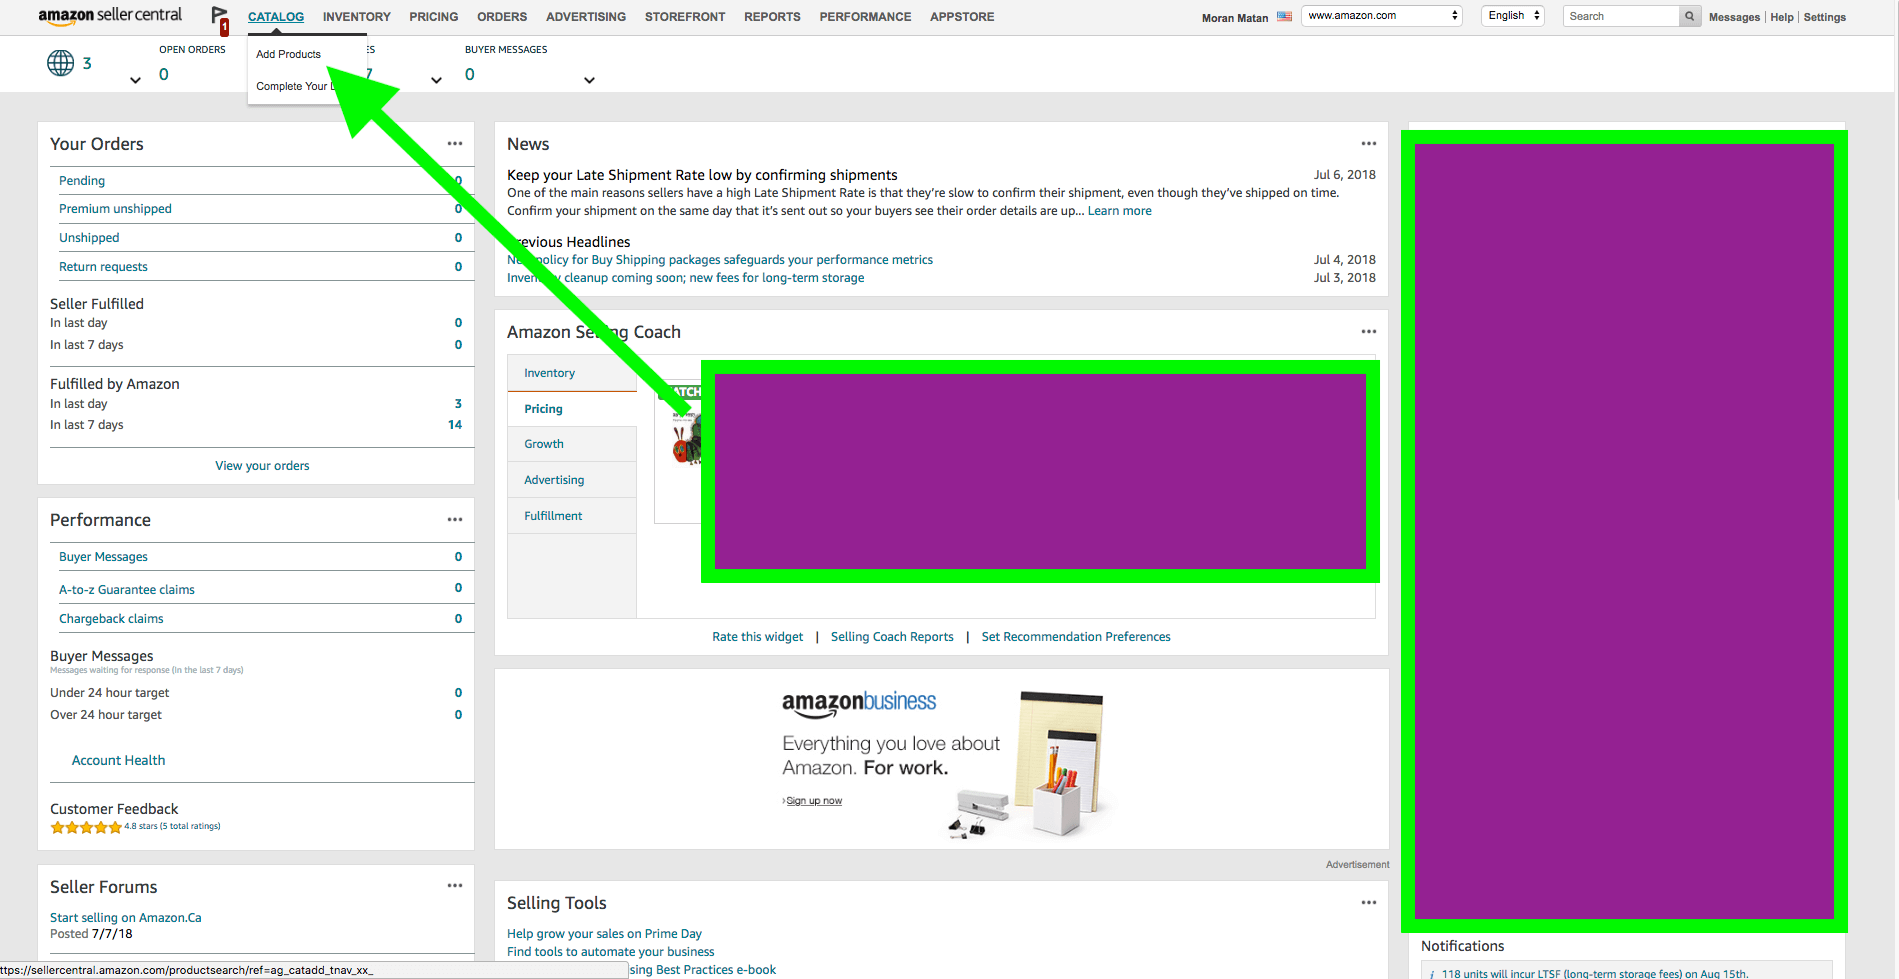Open Buyer Messages link in Performance
The image size is (1899, 979).
tap(103, 557)
